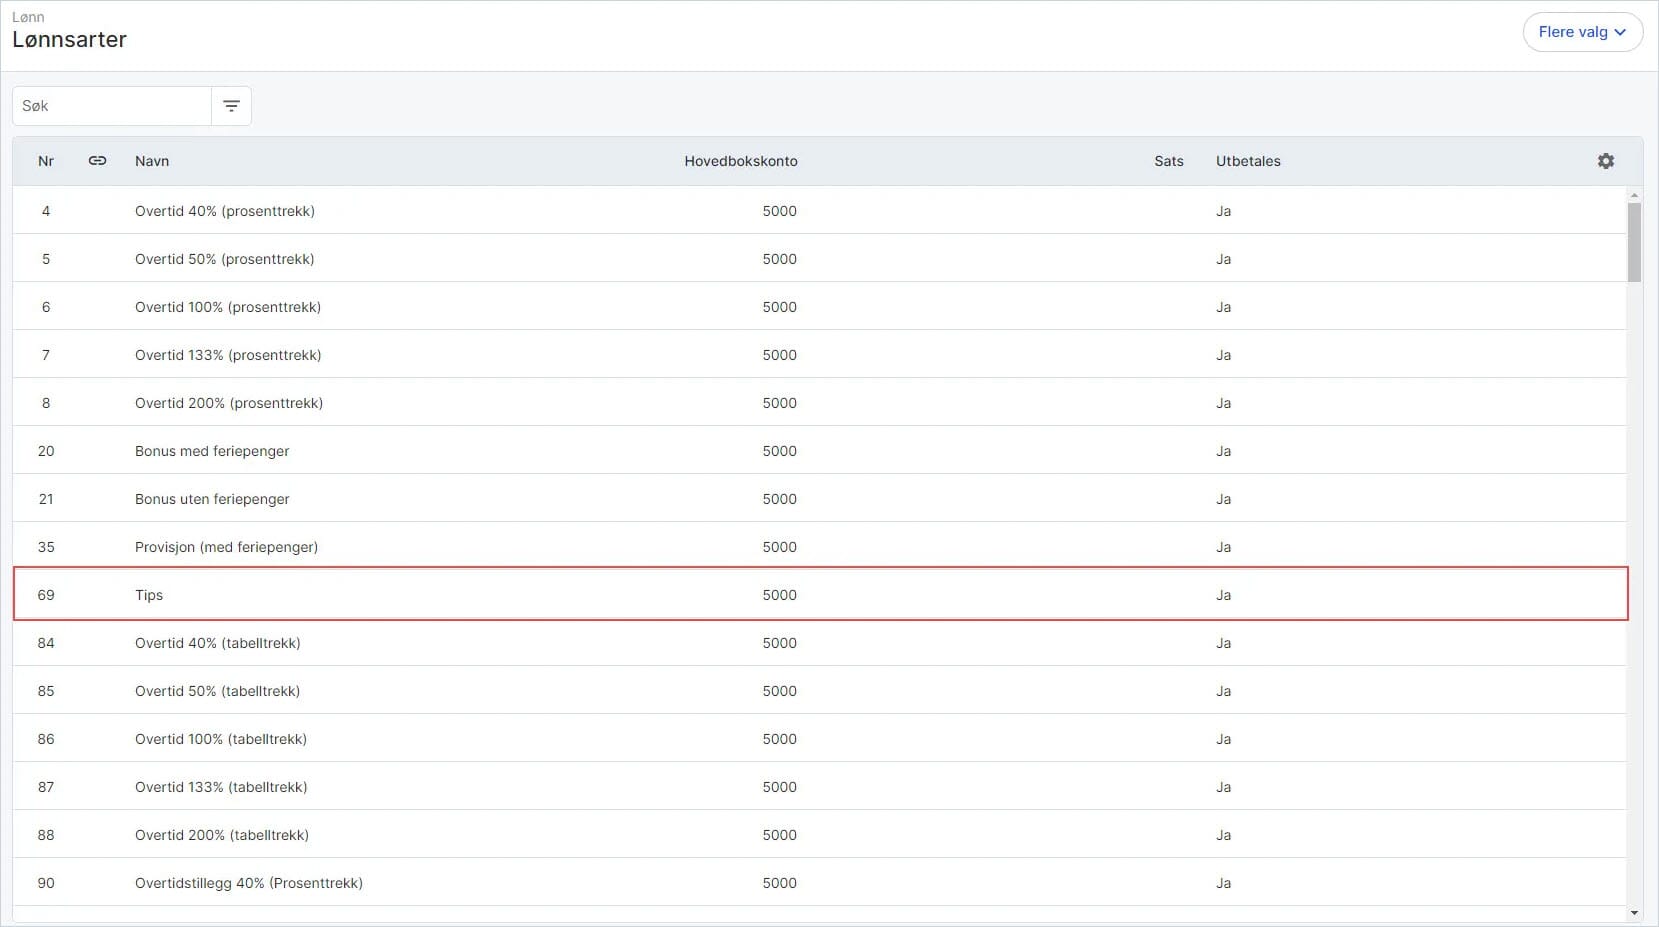Sort by the Utbetales column header
This screenshot has height=927, width=1659.
[x=1248, y=161]
